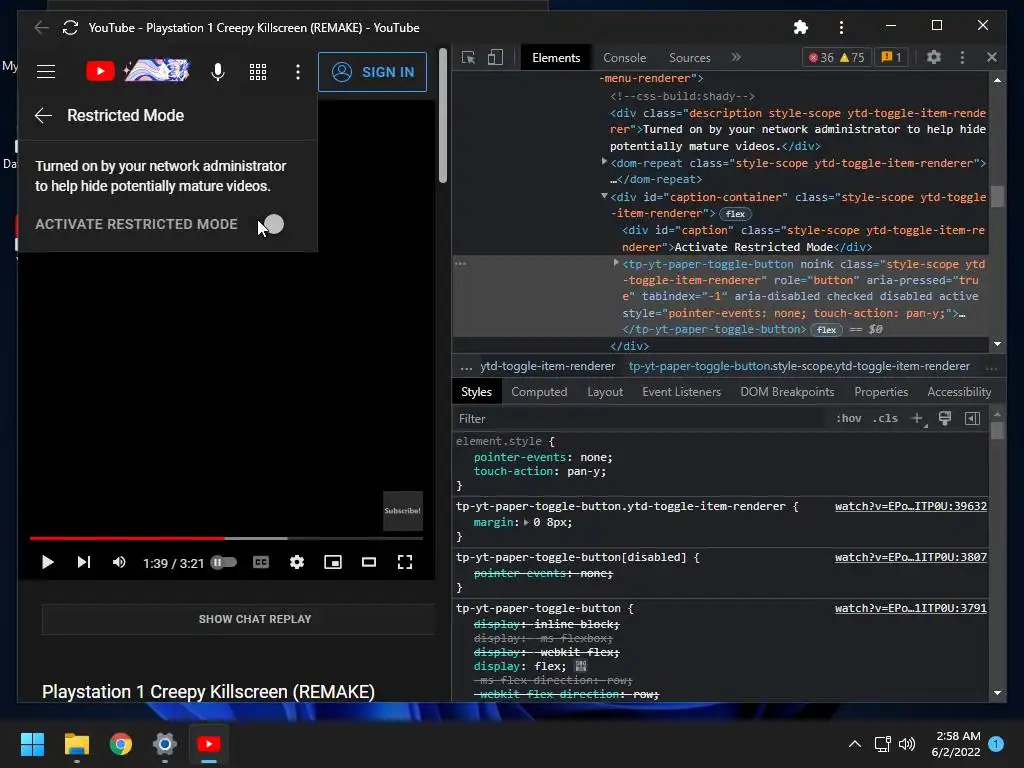Expand the tp-yt-paper-toggle-button node
This screenshot has height=768, width=1024.
(616, 263)
